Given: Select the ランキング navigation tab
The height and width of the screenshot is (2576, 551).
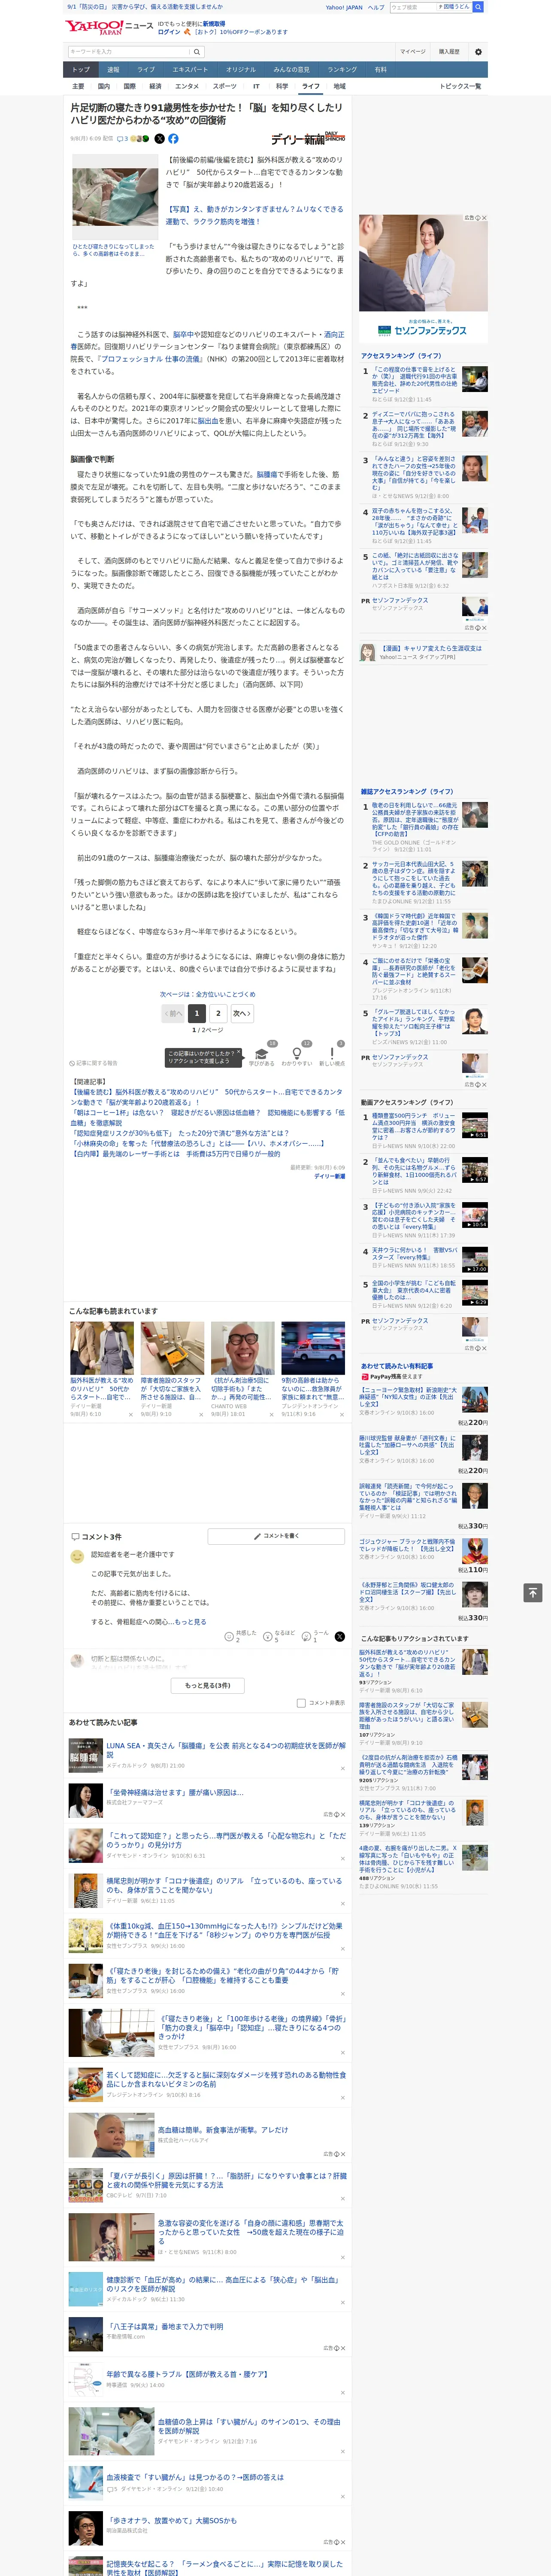Looking at the screenshot, I should 342,70.
